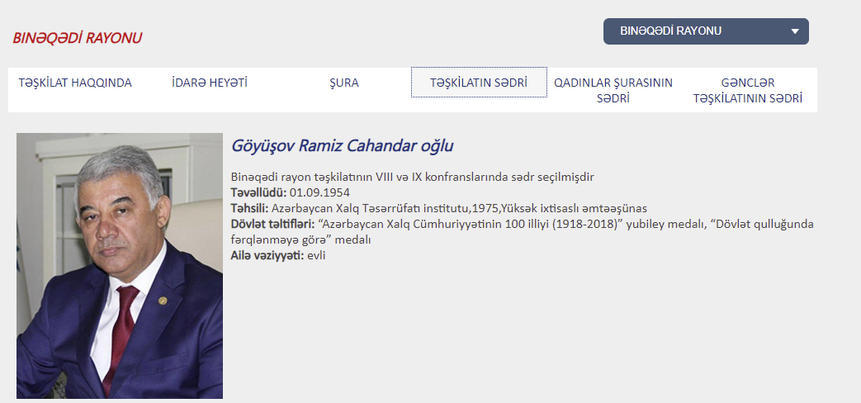Viewport: 861px width, 403px height.
Task: Click the Təvəllüdü birth date line
Action: pos(290,193)
